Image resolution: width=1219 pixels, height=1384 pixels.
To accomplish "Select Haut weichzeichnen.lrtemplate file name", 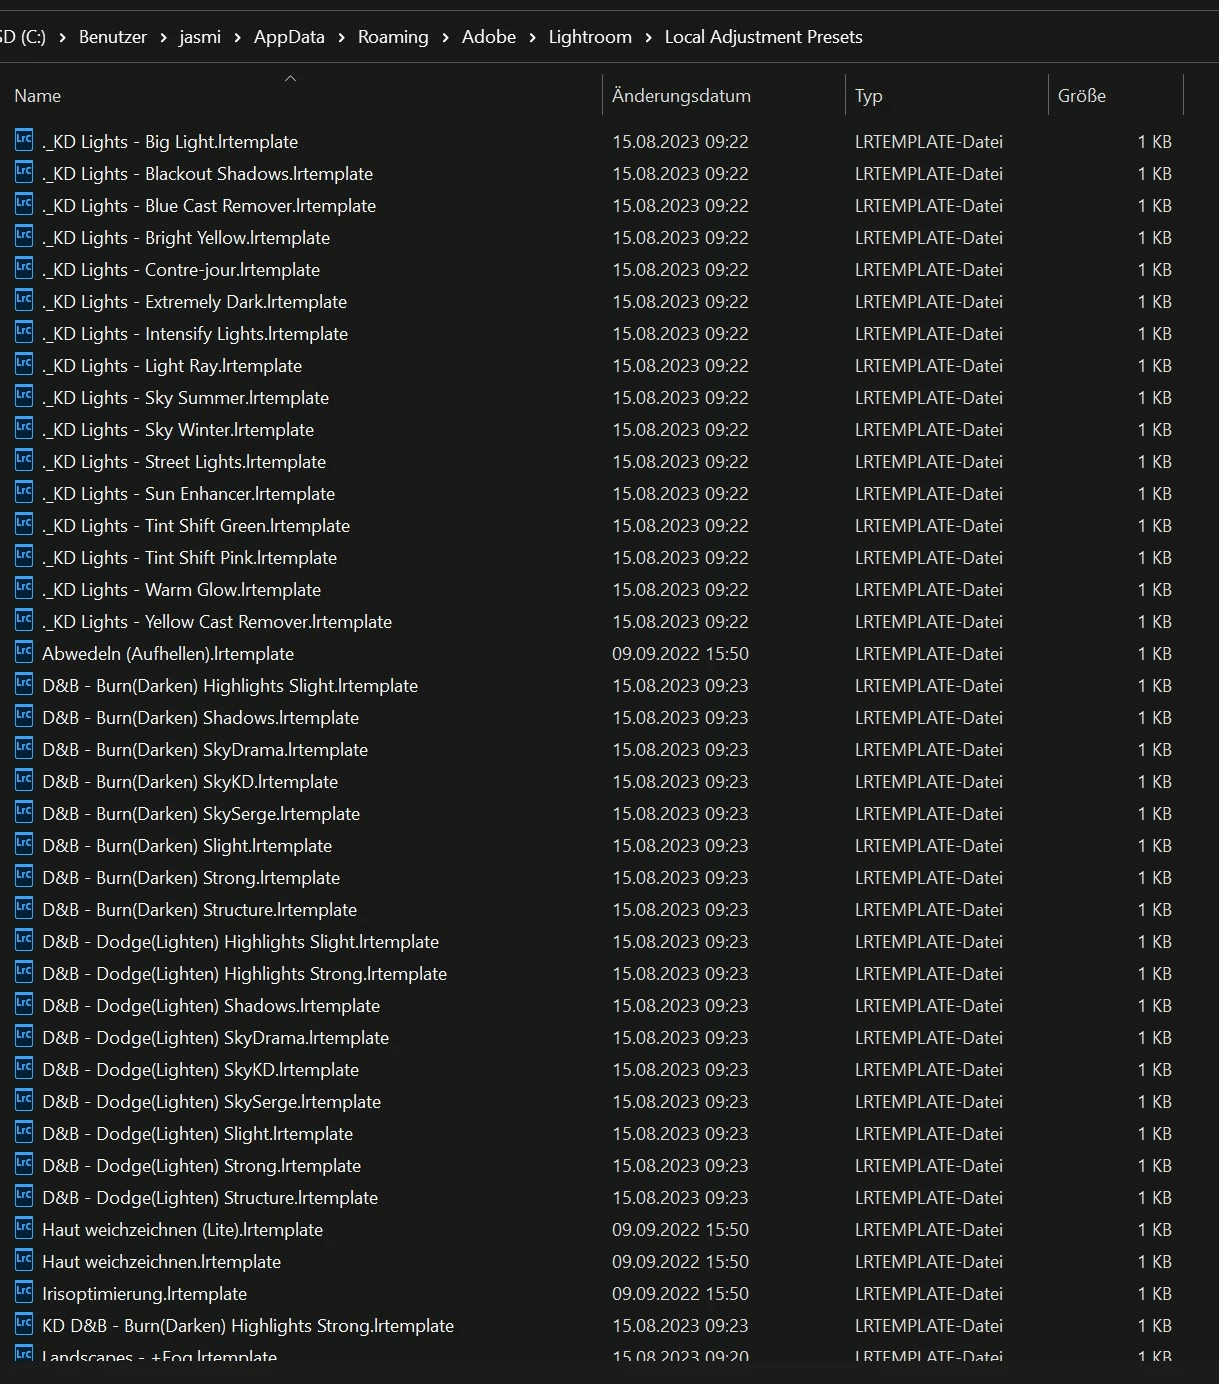I will click(161, 1261).
